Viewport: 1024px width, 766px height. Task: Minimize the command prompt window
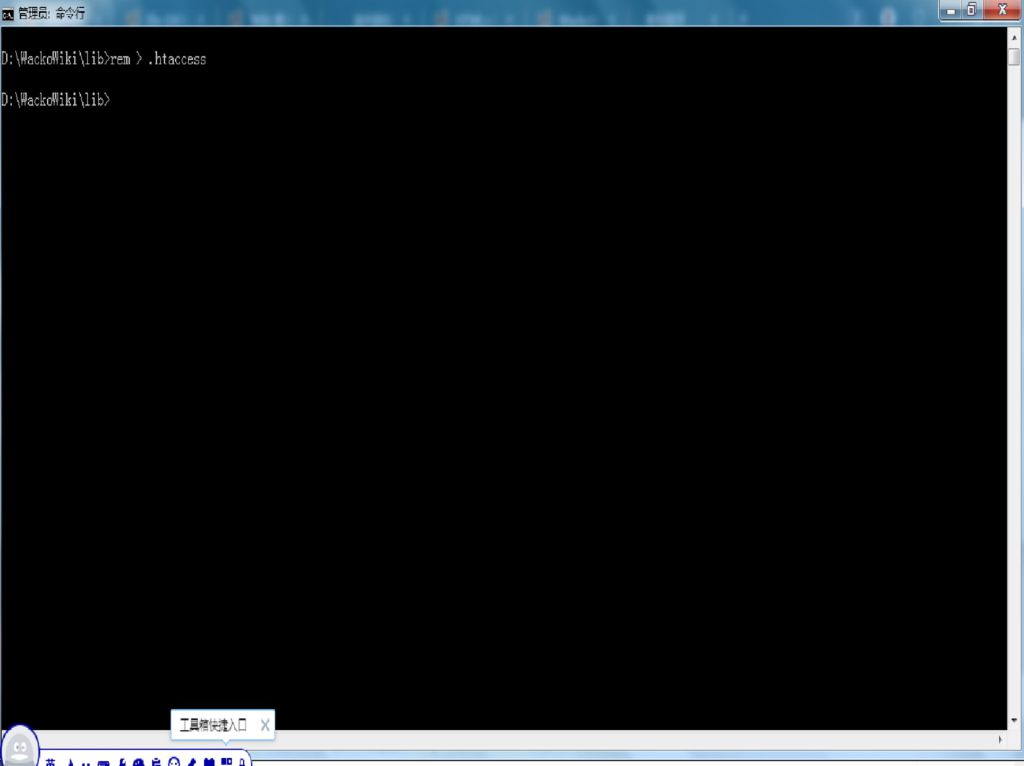click(x=951, y=10)
